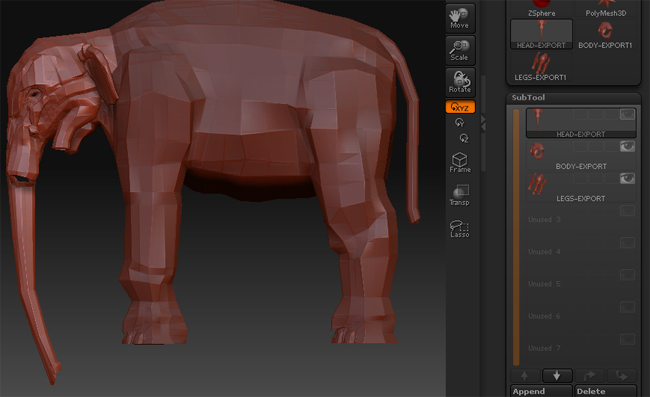The height and width of the screenshot is (397, 650).
Task: Click the subtool select-down arrow
Action: click(x=557, y=376)
